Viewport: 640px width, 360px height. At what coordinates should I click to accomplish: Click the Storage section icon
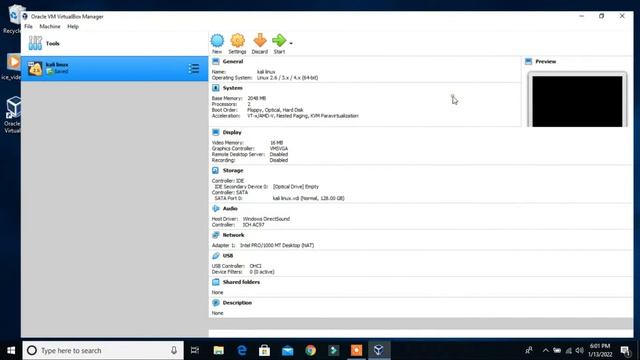coord(216,170)
